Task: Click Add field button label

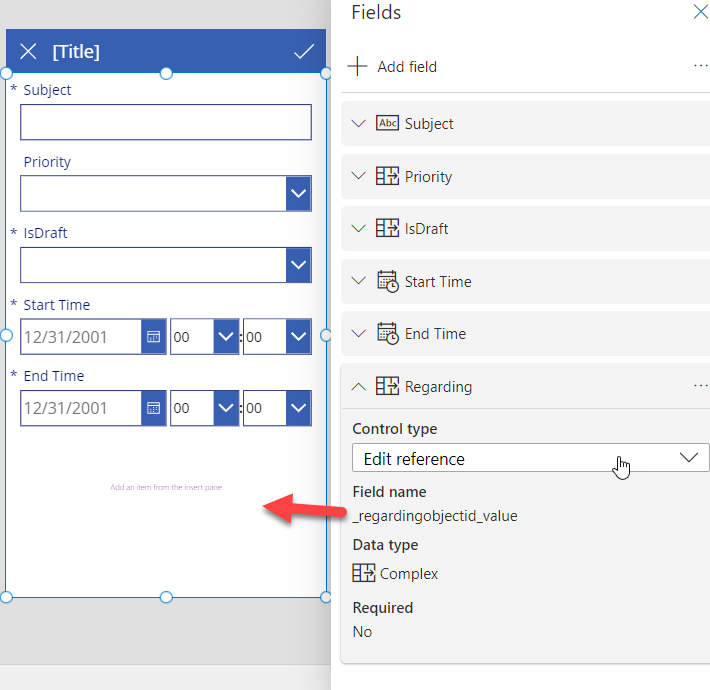Action: click(x=407, y=67)
